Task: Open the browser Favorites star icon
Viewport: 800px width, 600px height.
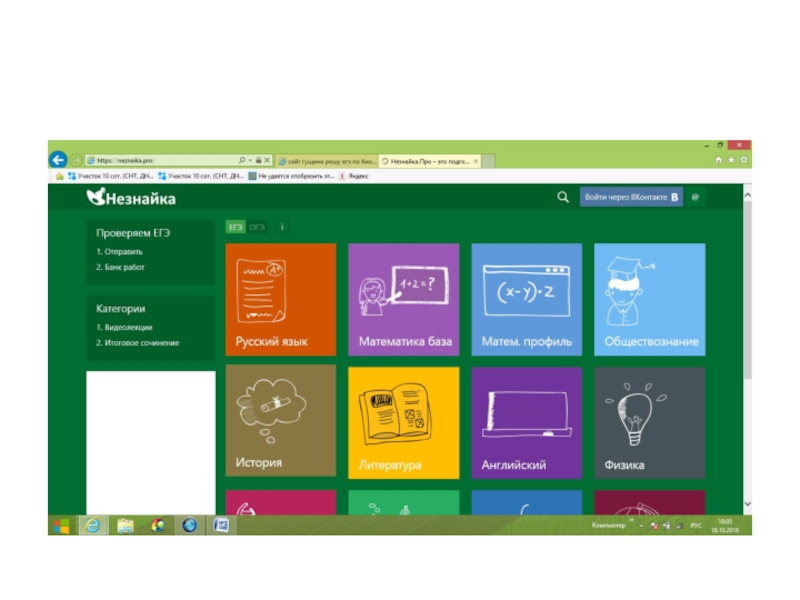Action: (731, 160)
